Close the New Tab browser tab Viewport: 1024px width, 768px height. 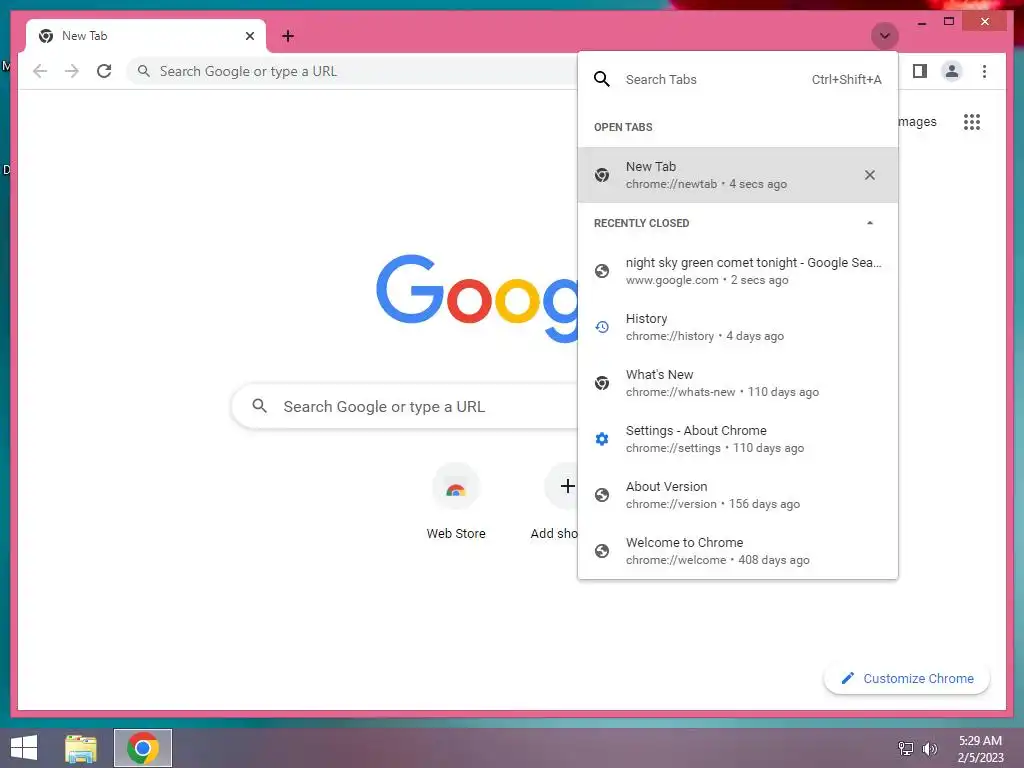click(x=249, y=36)
